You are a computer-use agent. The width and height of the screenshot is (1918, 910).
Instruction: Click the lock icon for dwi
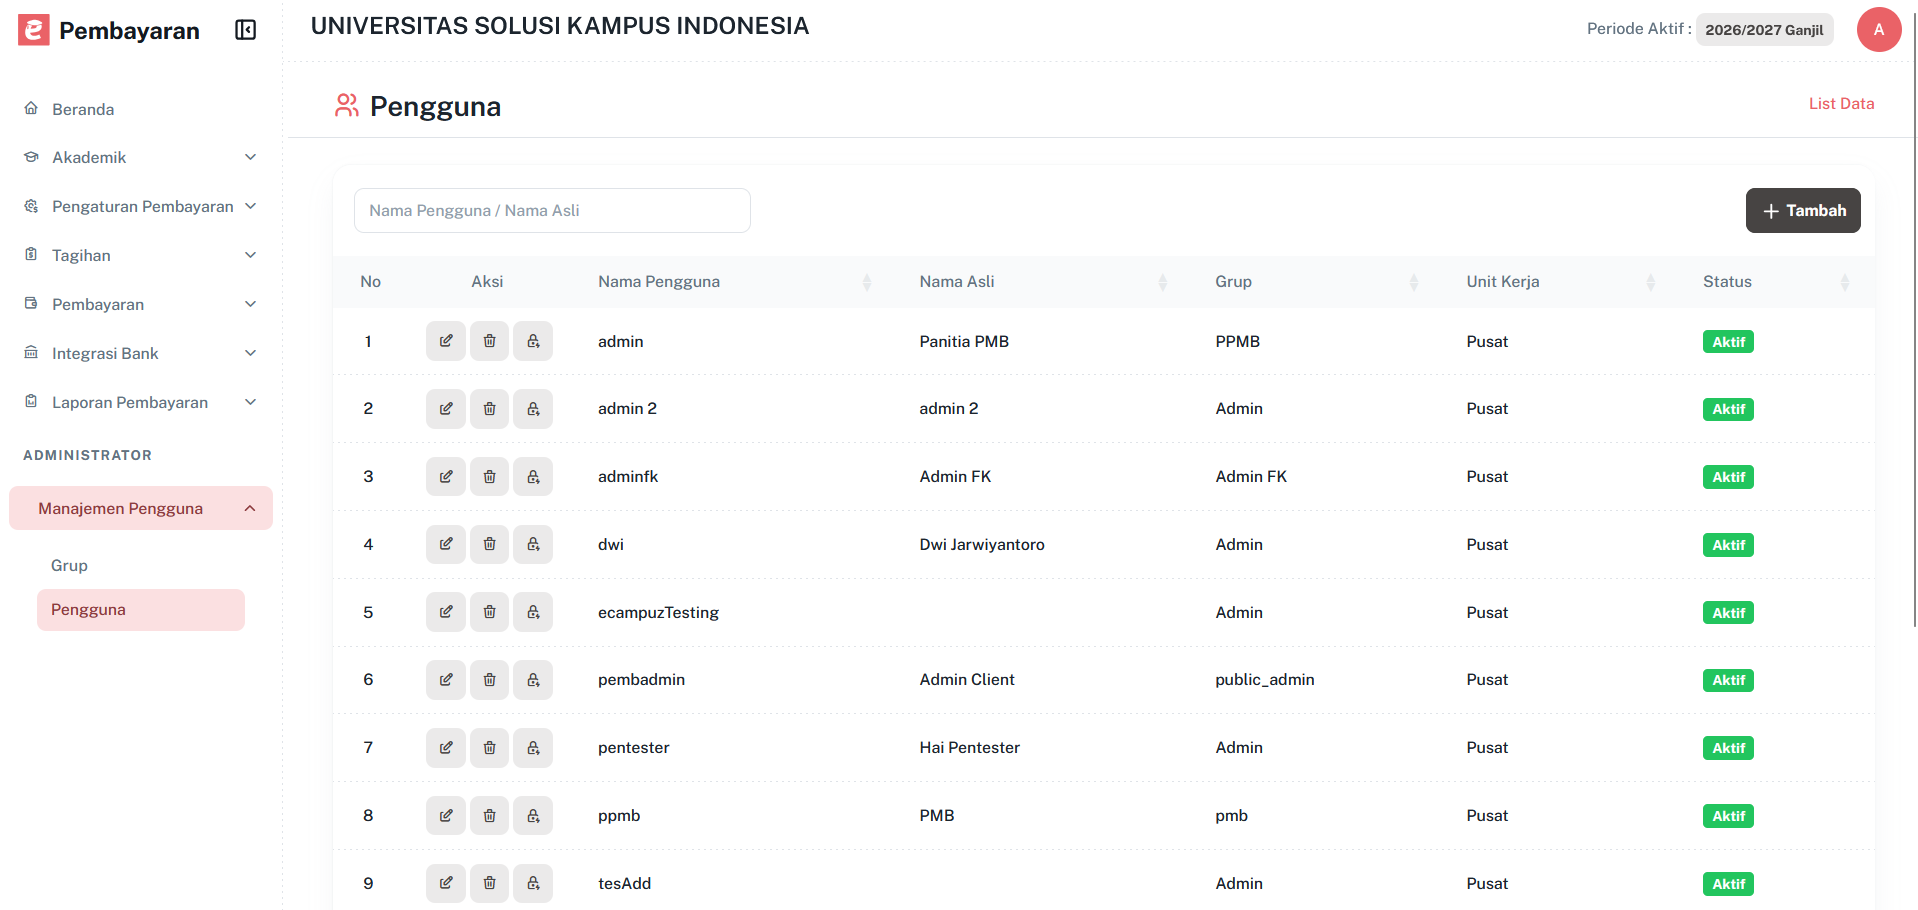coord(533,544)
